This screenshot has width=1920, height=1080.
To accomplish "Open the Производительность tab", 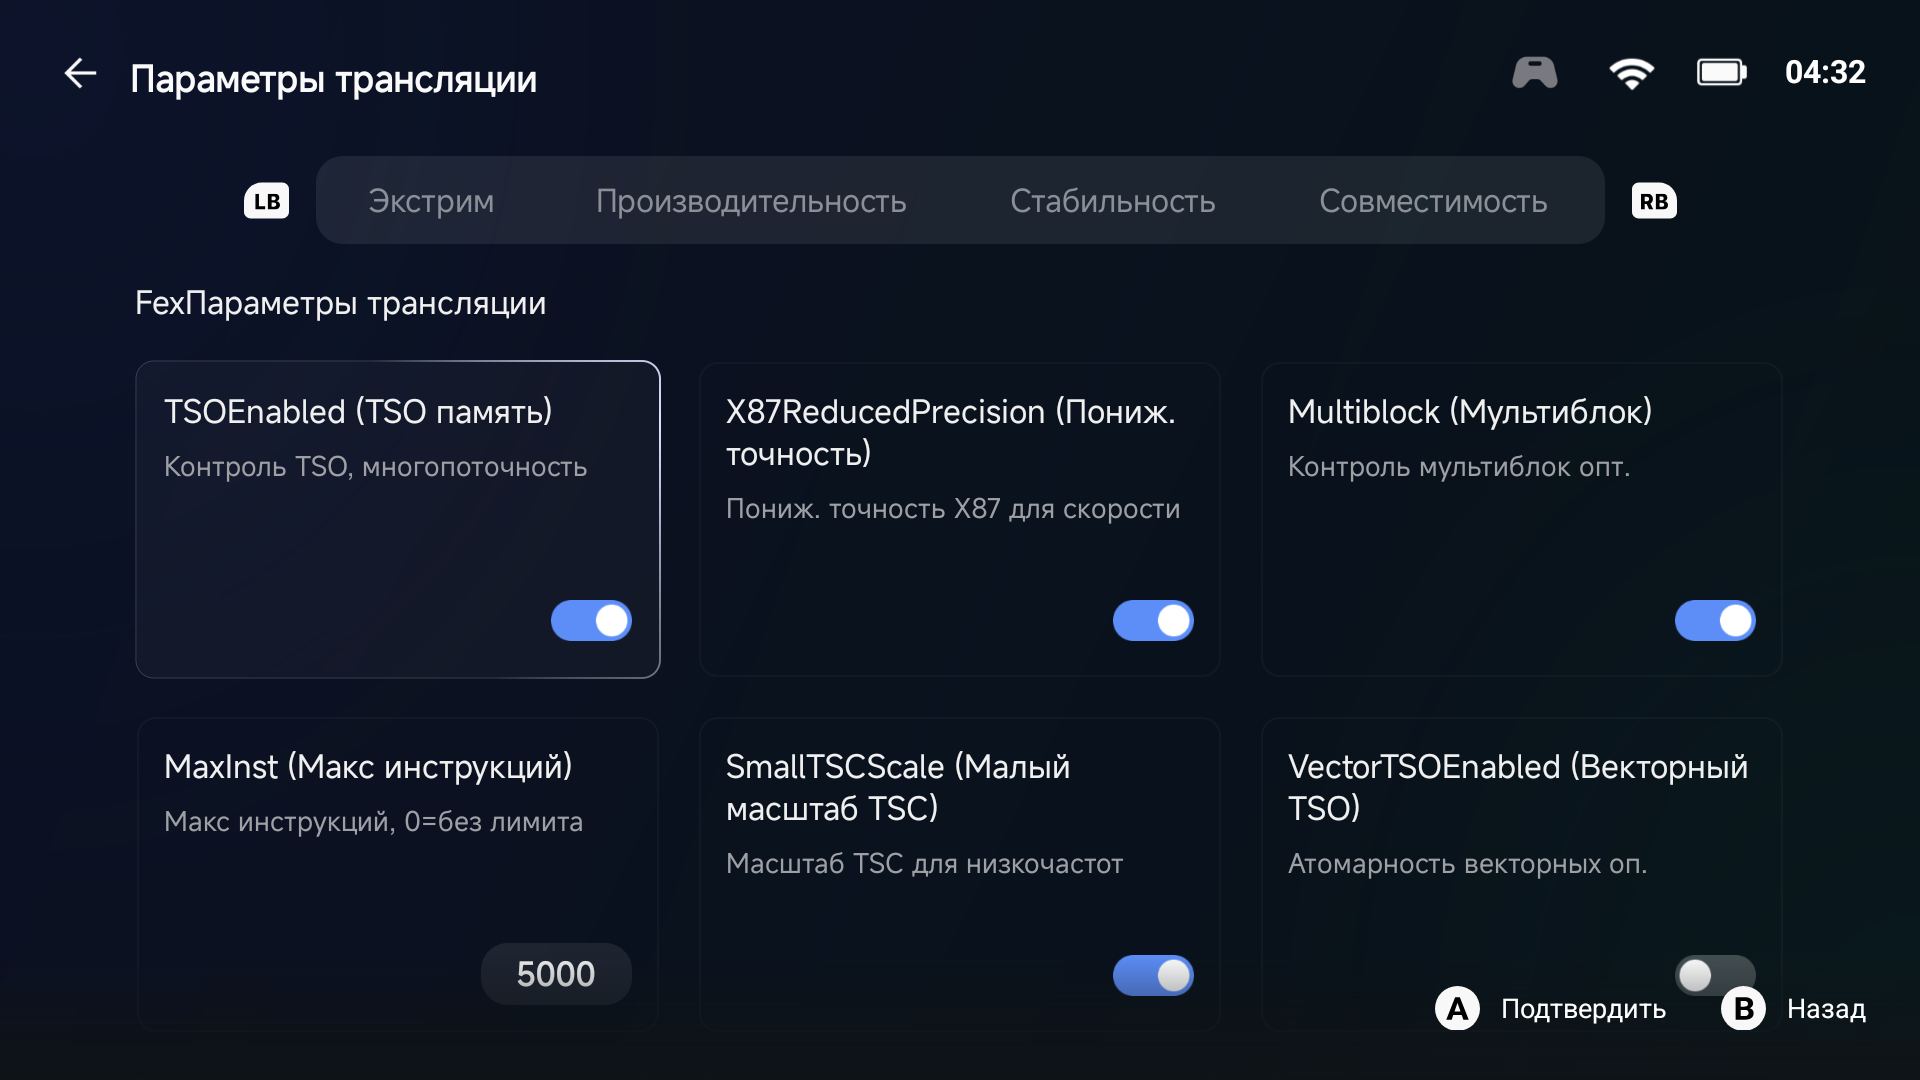I will click(x=751, y=201).
